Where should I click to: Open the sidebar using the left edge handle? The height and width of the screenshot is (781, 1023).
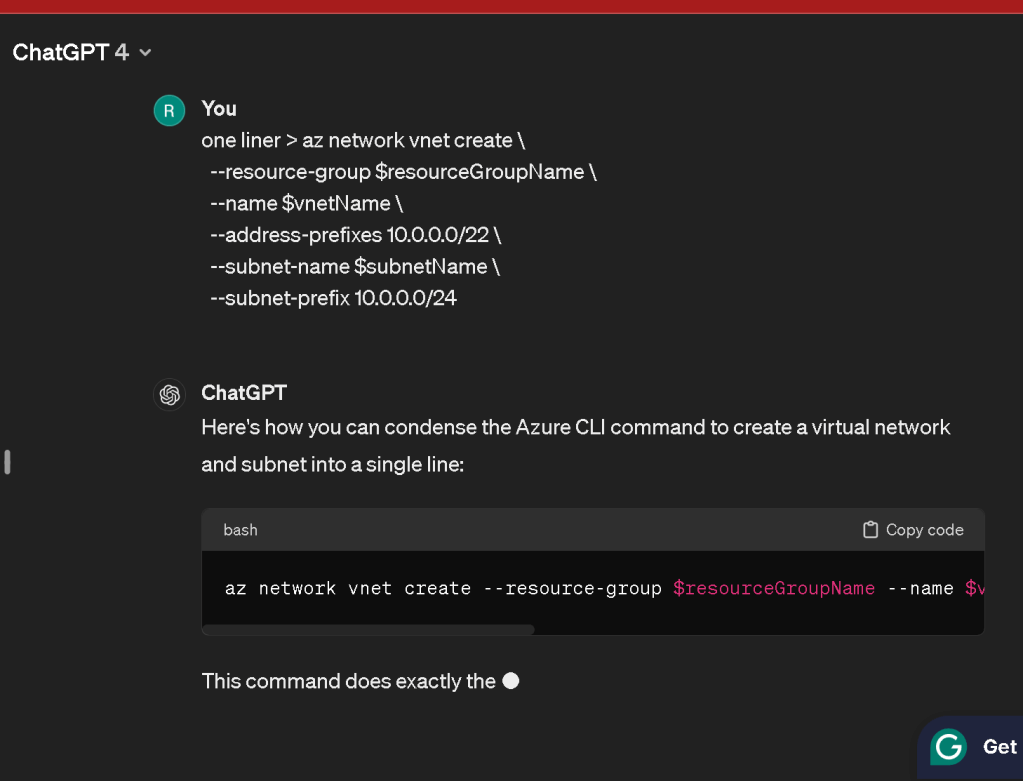tap(7, 462)
